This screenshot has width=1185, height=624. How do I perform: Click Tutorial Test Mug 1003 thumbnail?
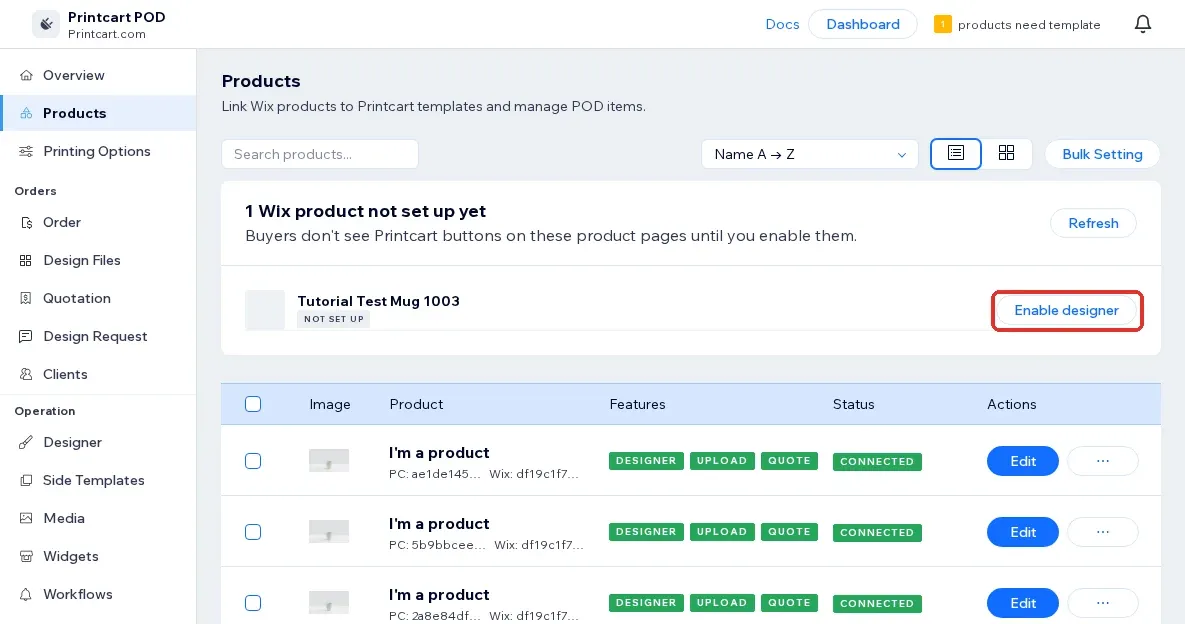pos(265,310)
